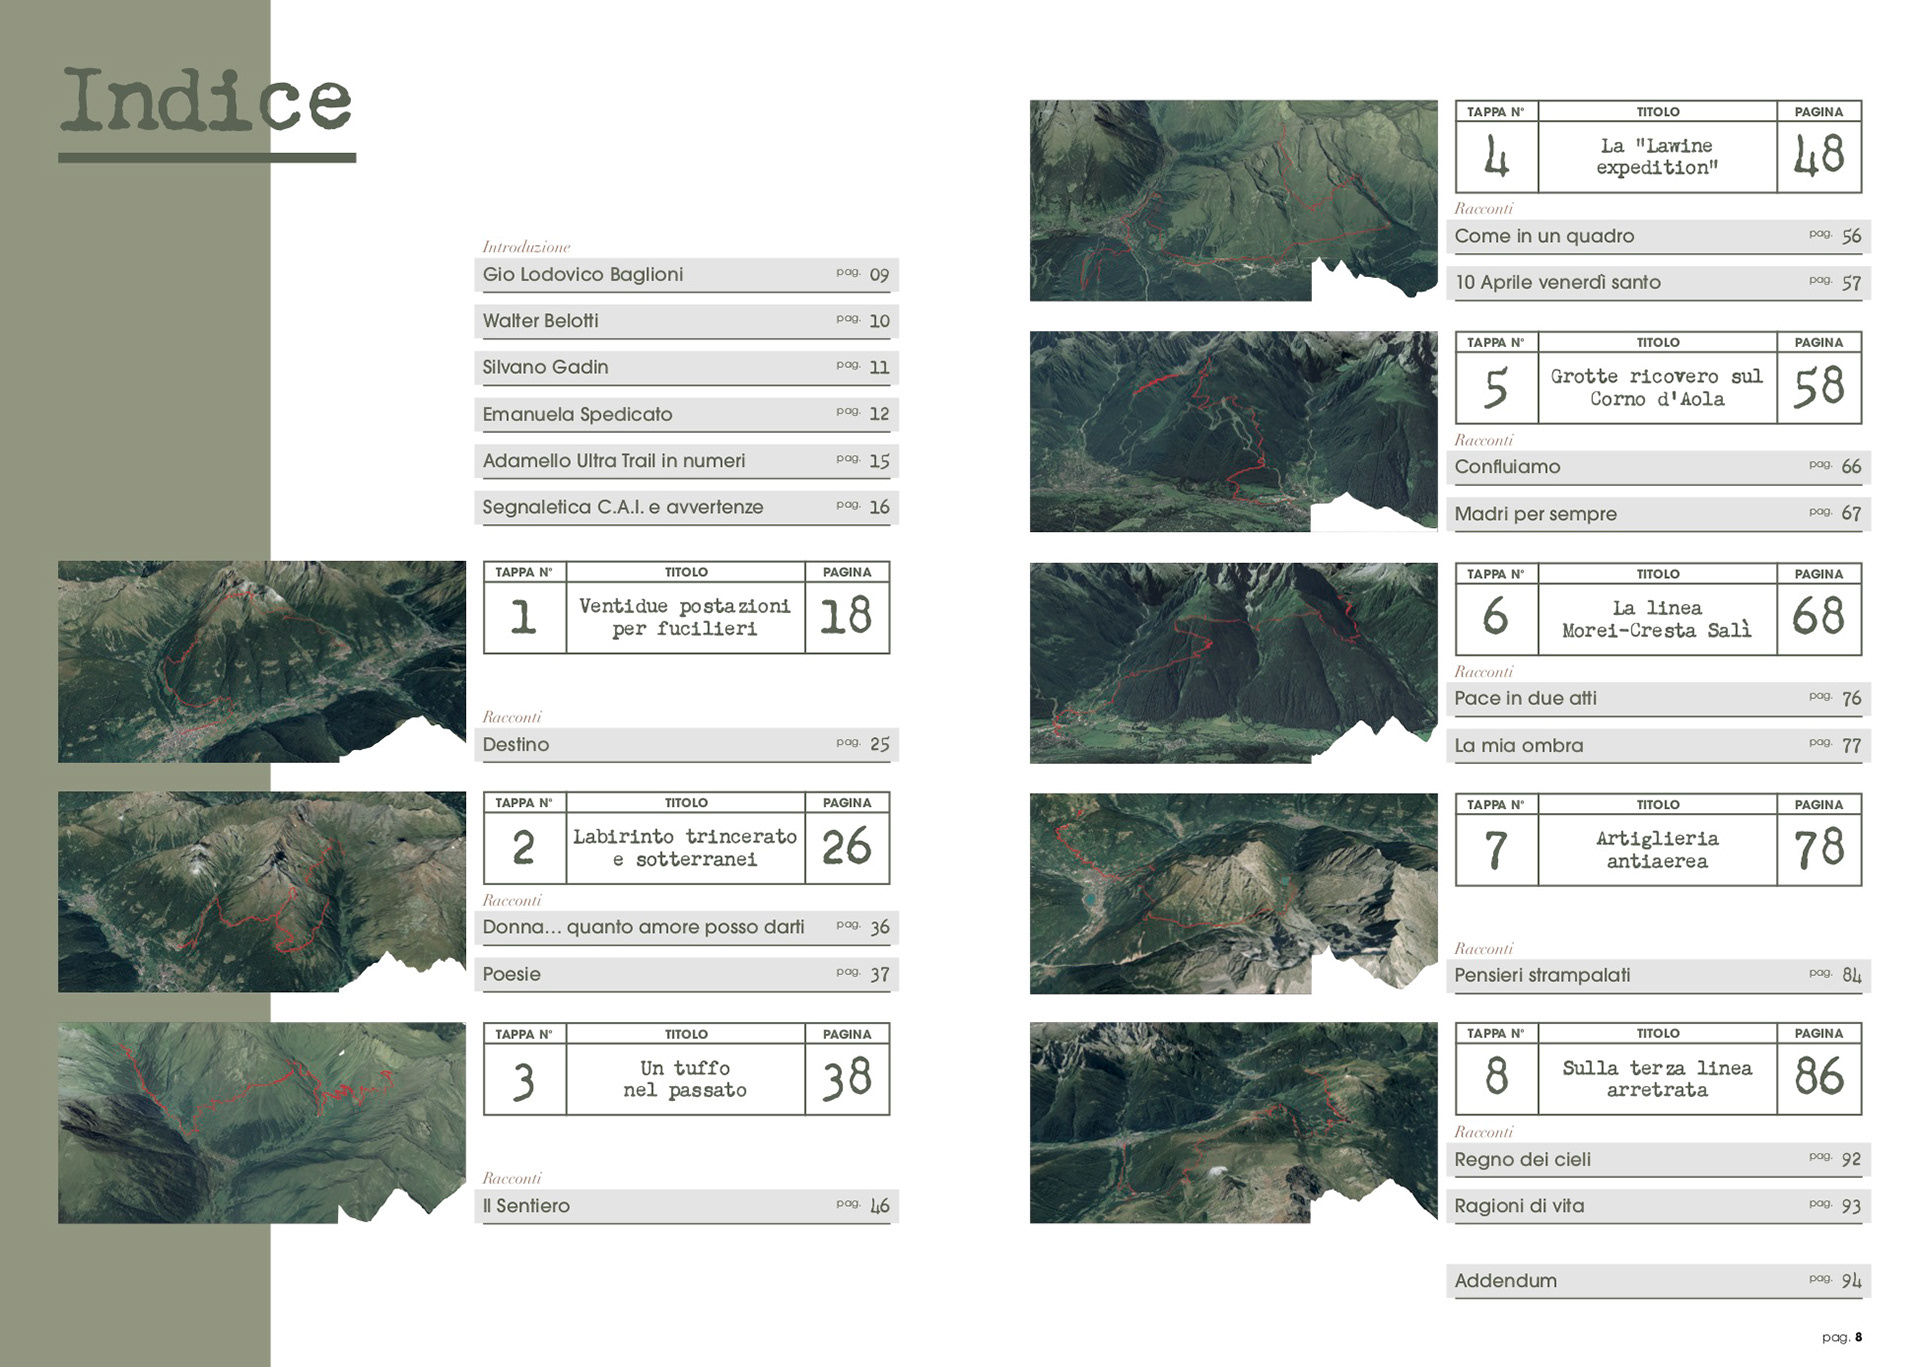Open the 'Poesie' entry
1920x1367 pixels.
(x=686, y=975)
